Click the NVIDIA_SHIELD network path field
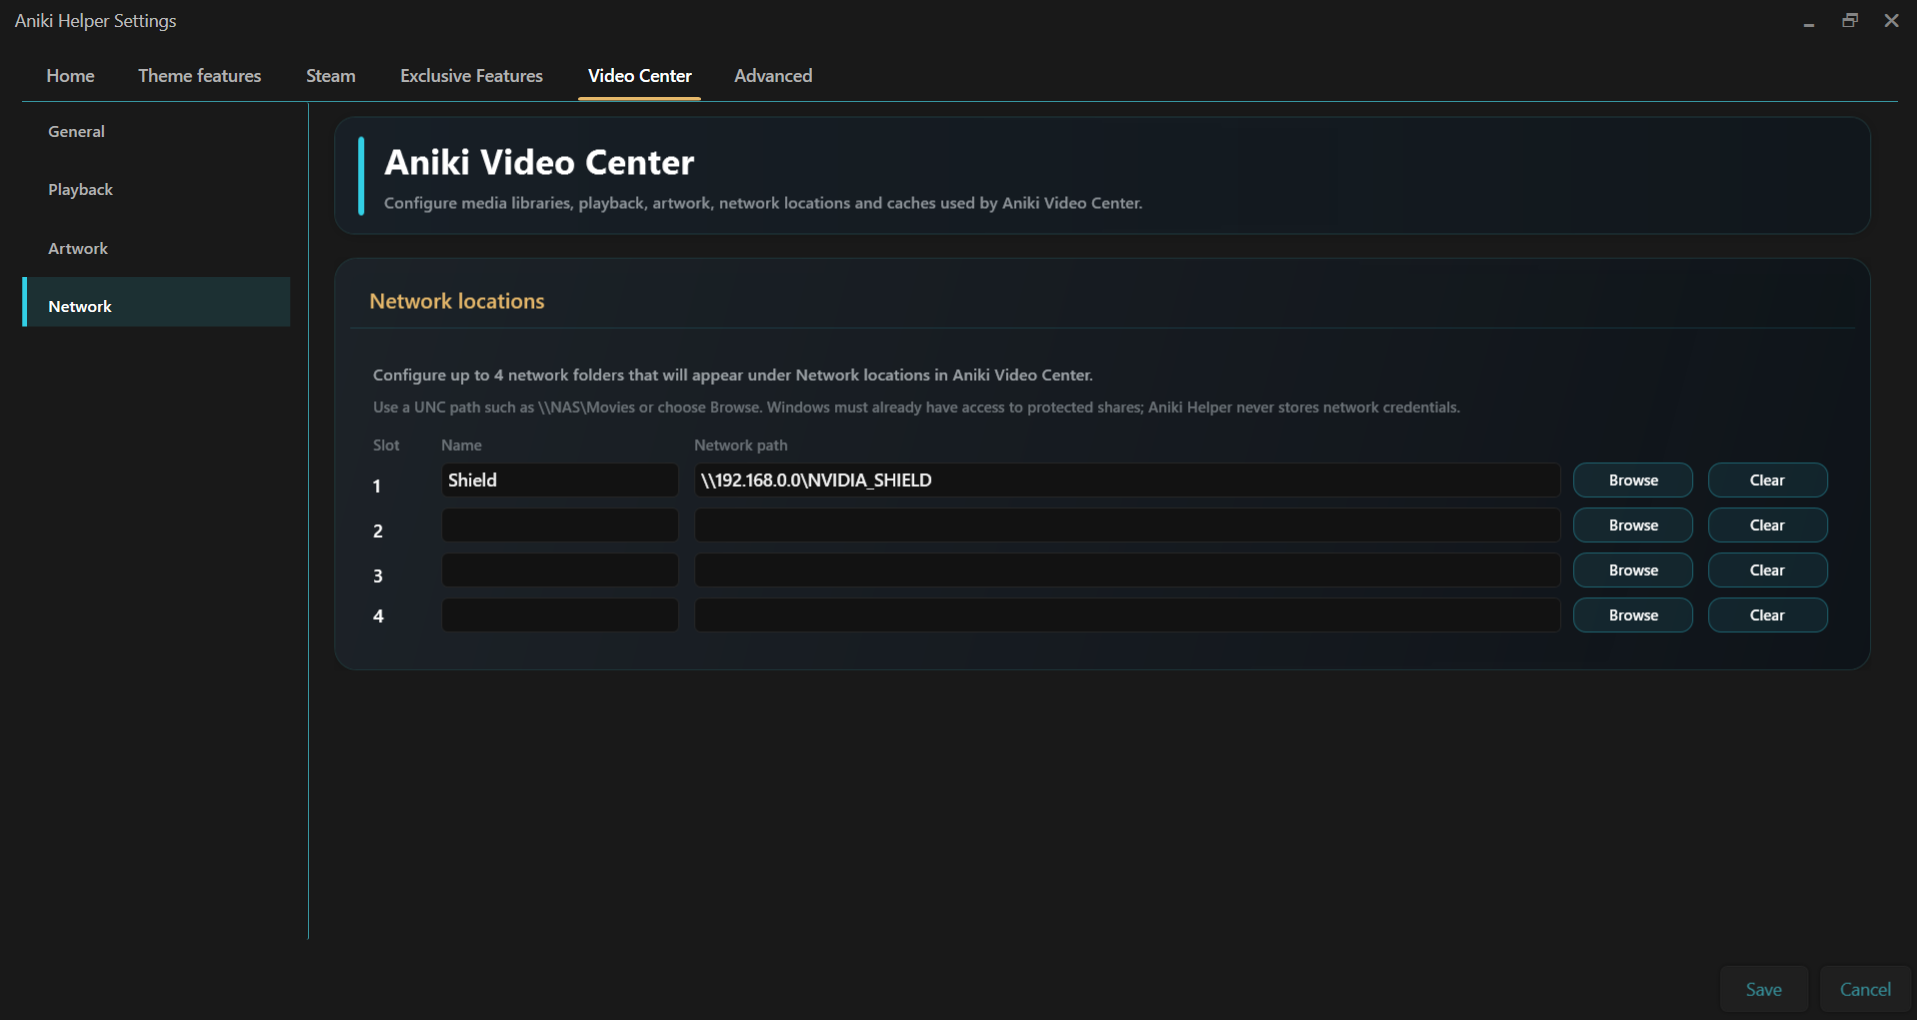The width and height of the screenshot is (1917, 1020). point(1127,480)
